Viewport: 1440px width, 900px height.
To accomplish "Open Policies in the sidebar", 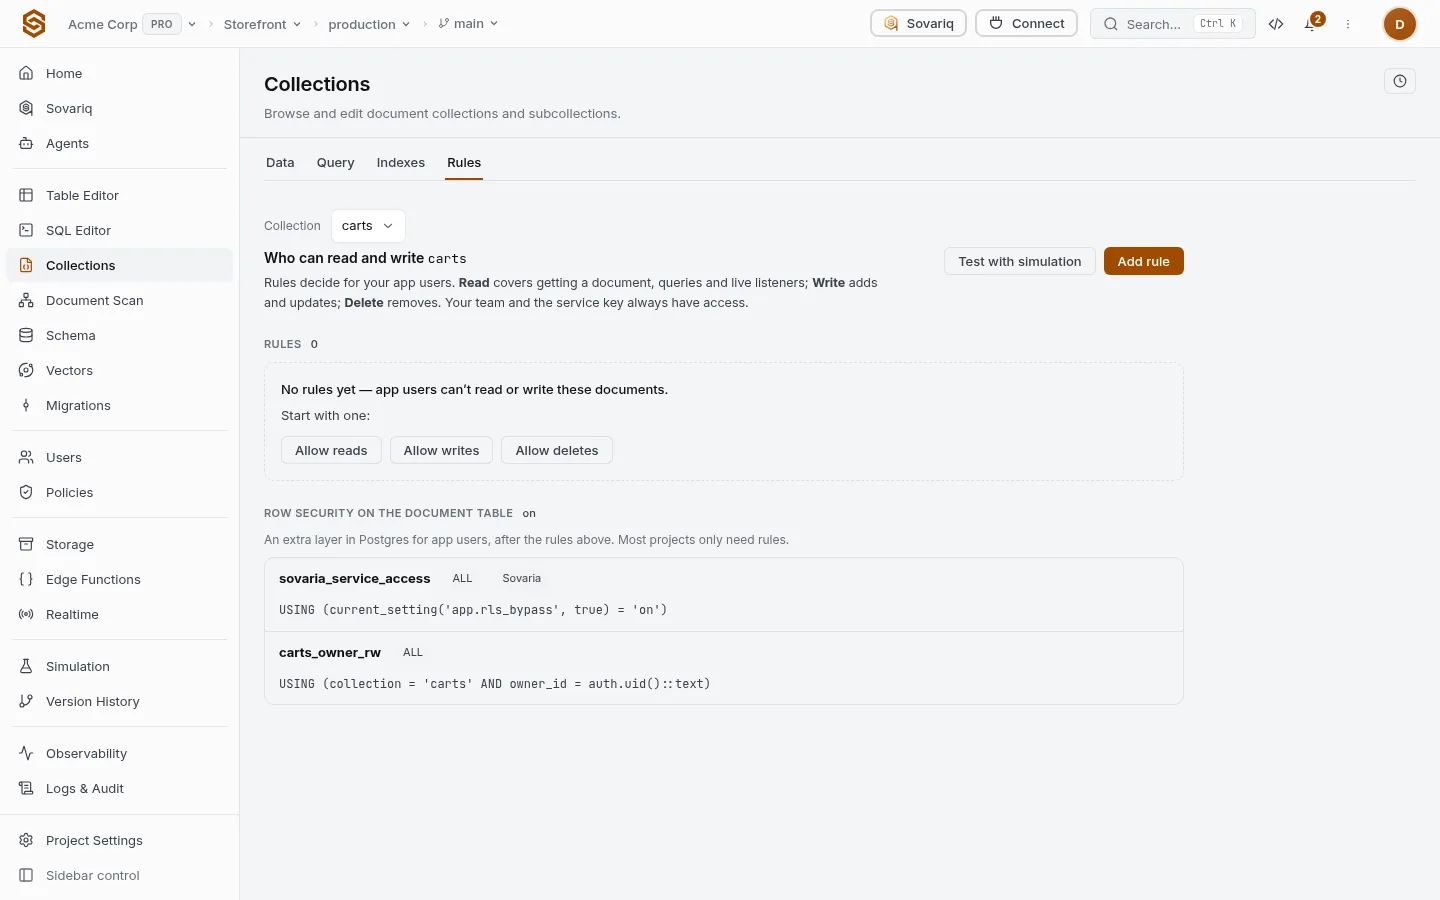I will pos(120,492).
